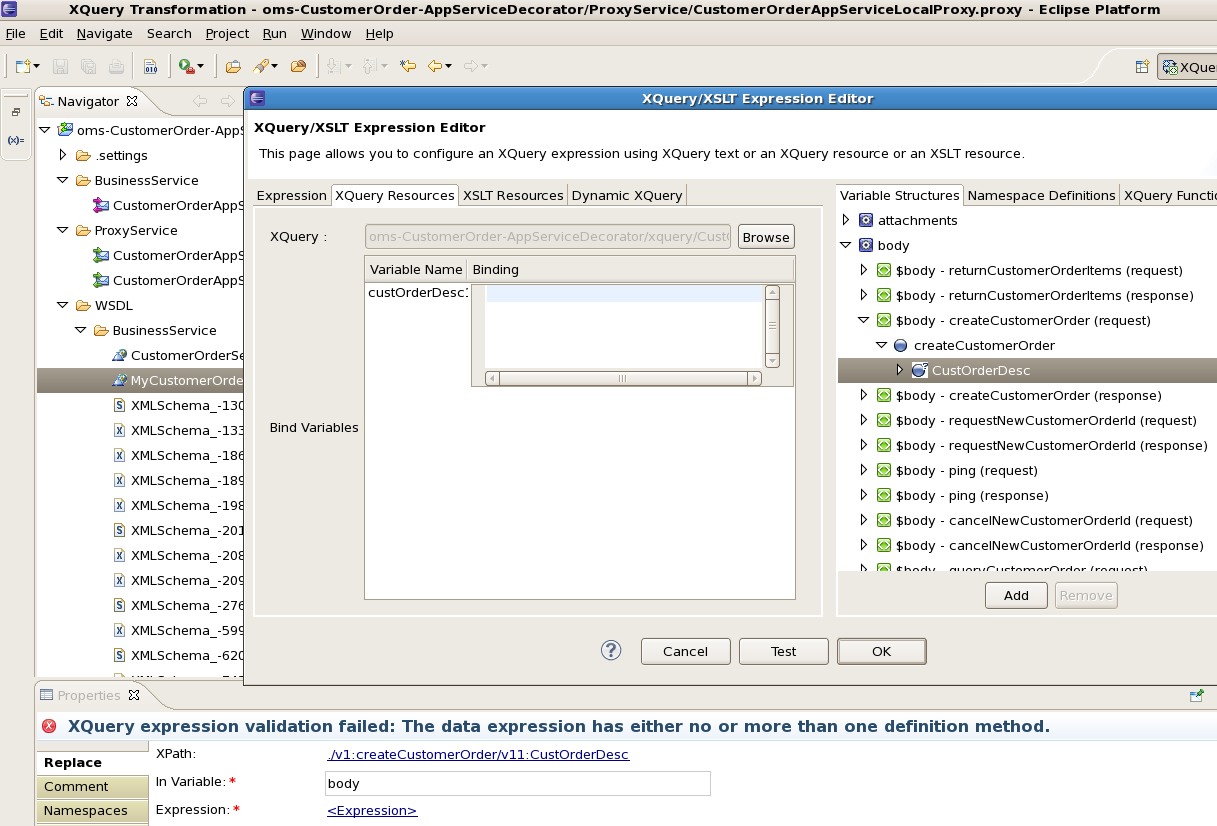Click the Print toolbar icon
1217x826 pixels.
pyautogui.click(x=116, y=66)
